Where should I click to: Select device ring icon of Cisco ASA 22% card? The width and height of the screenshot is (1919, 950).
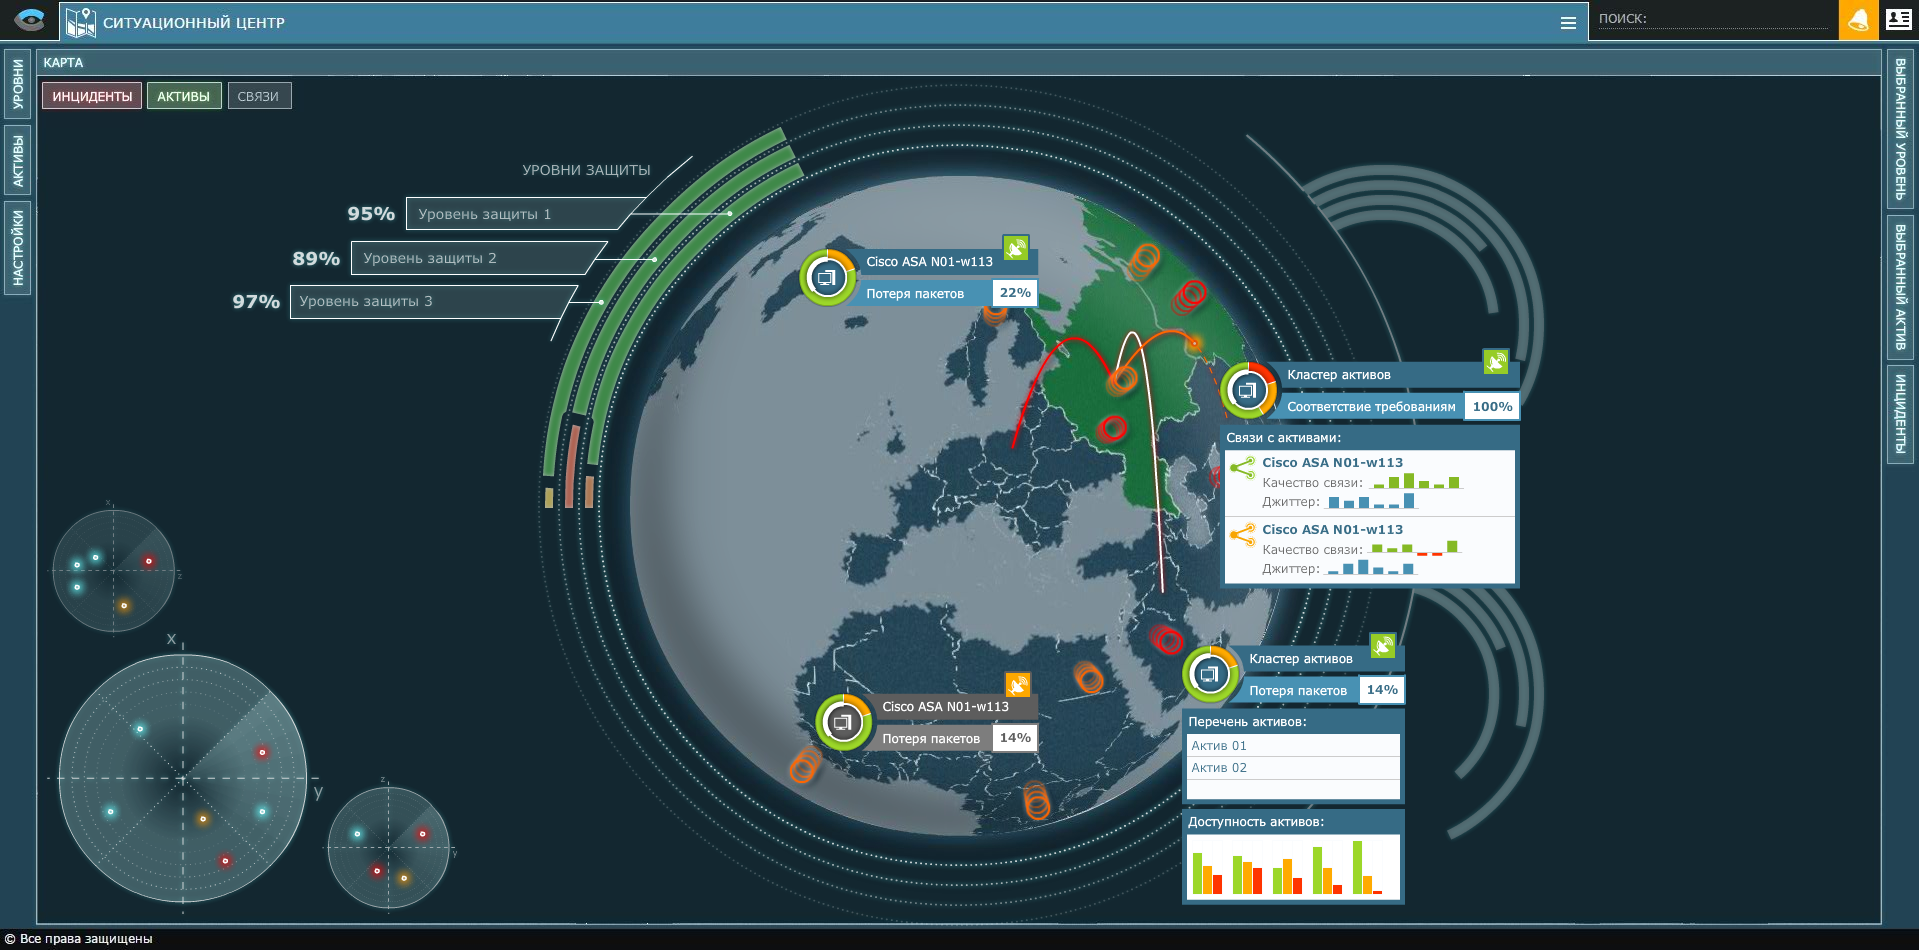(x=828, y=277)
